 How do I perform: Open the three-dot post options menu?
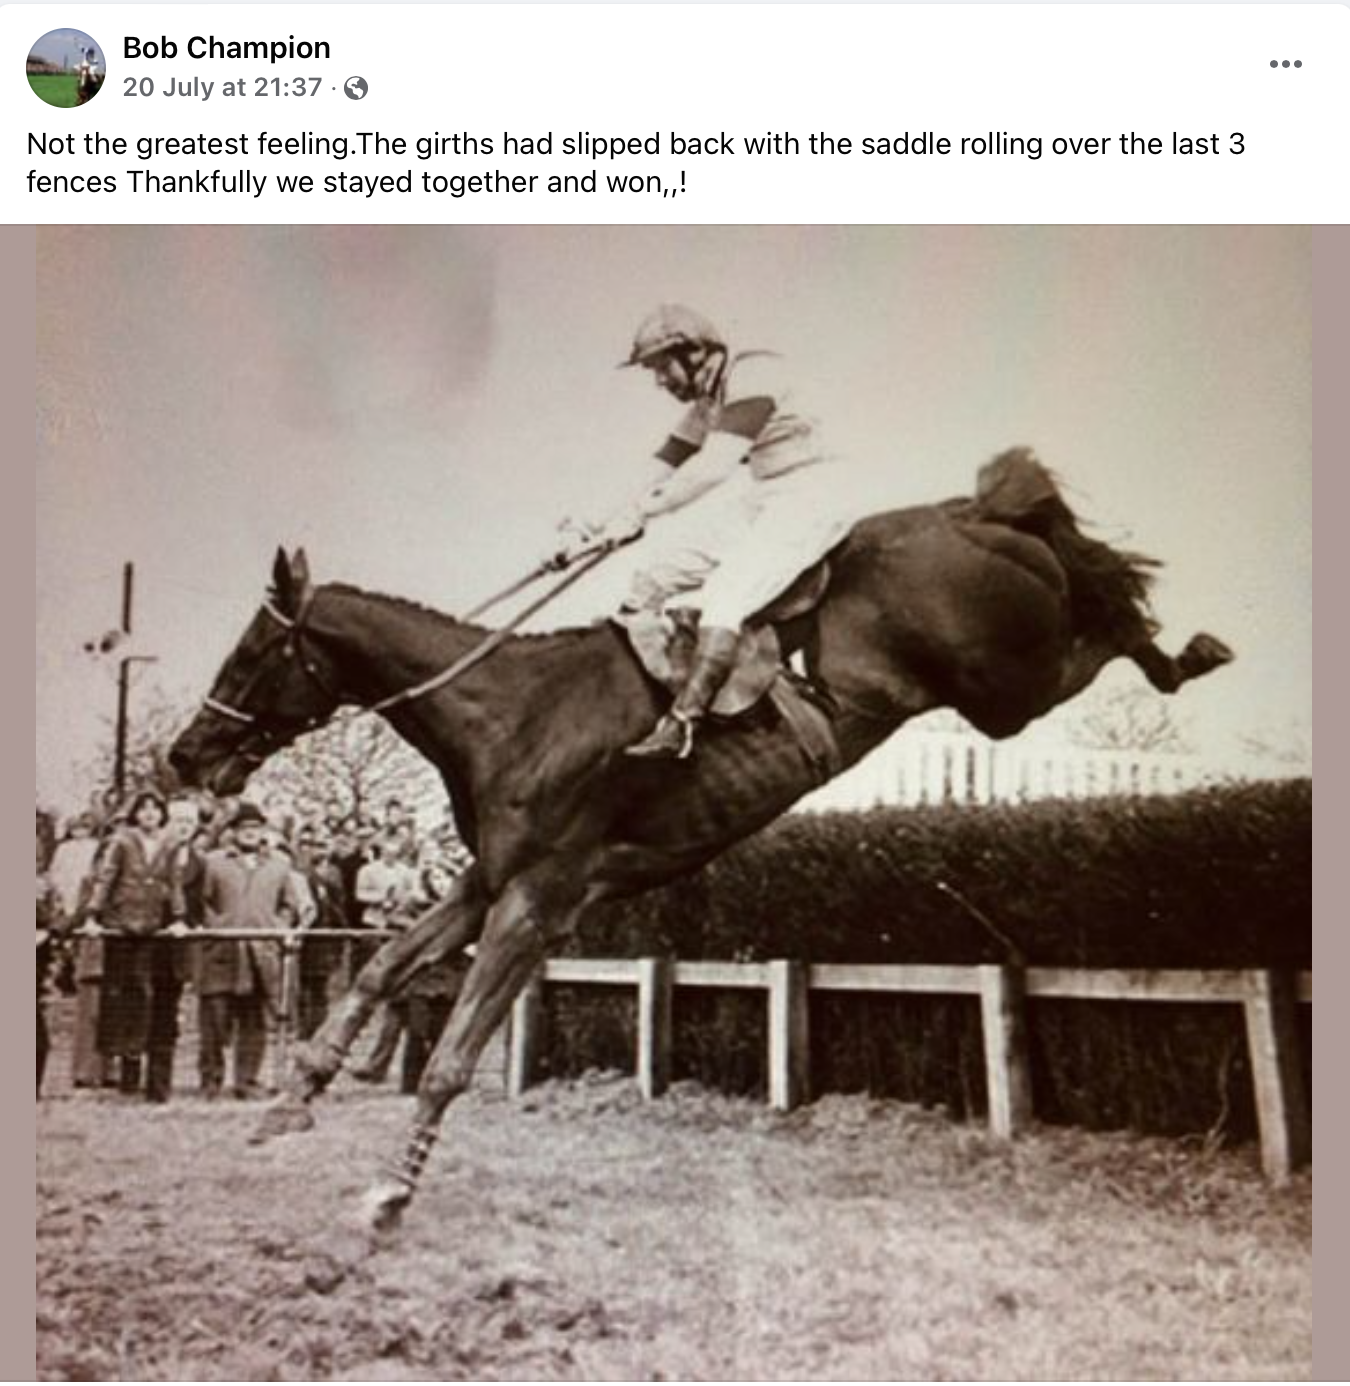tap(1285, 64)
